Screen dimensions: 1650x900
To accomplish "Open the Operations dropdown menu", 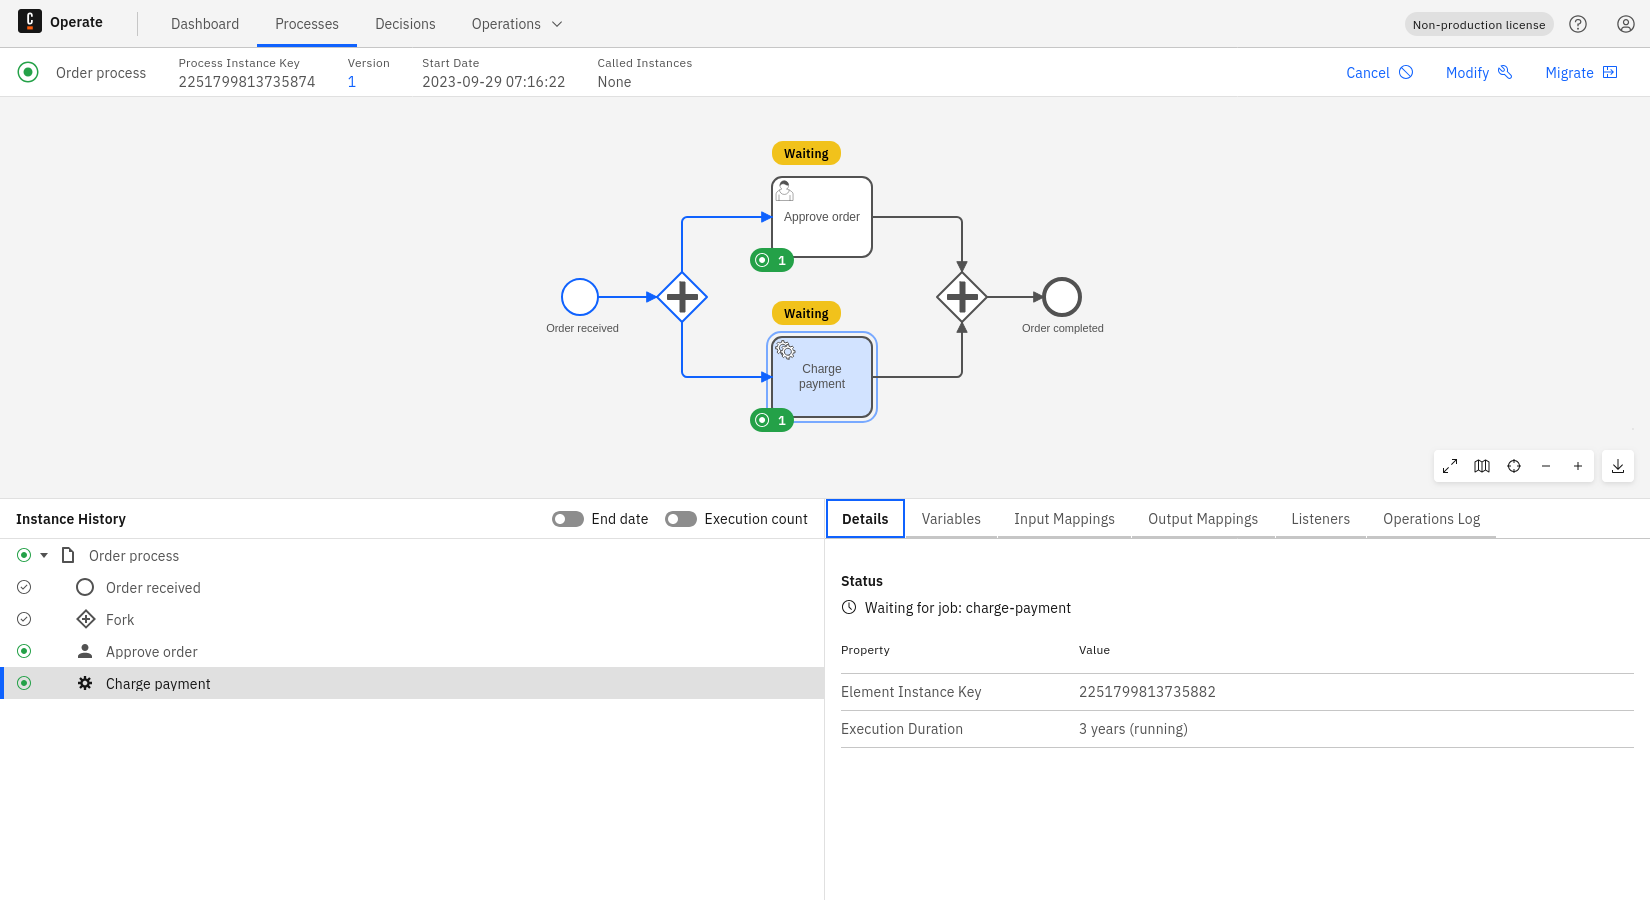I will coord(517,24).
